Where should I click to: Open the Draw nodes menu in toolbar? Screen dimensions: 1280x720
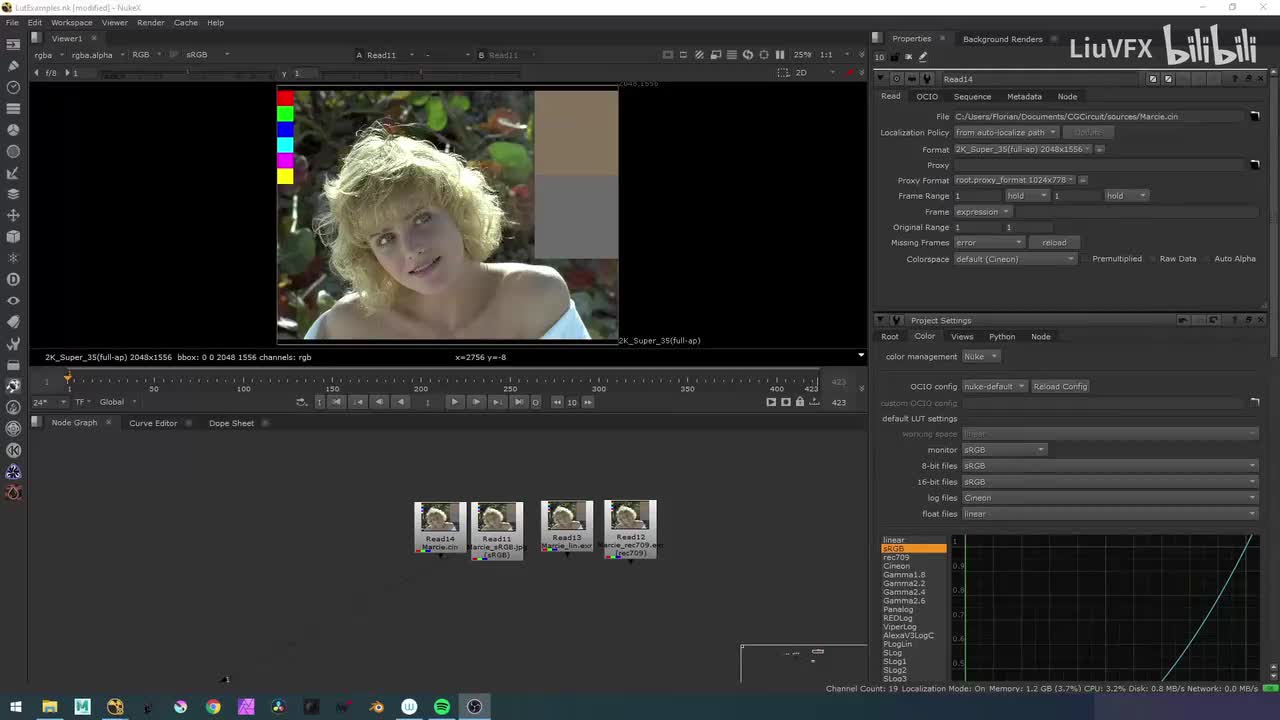coord(13,66)
